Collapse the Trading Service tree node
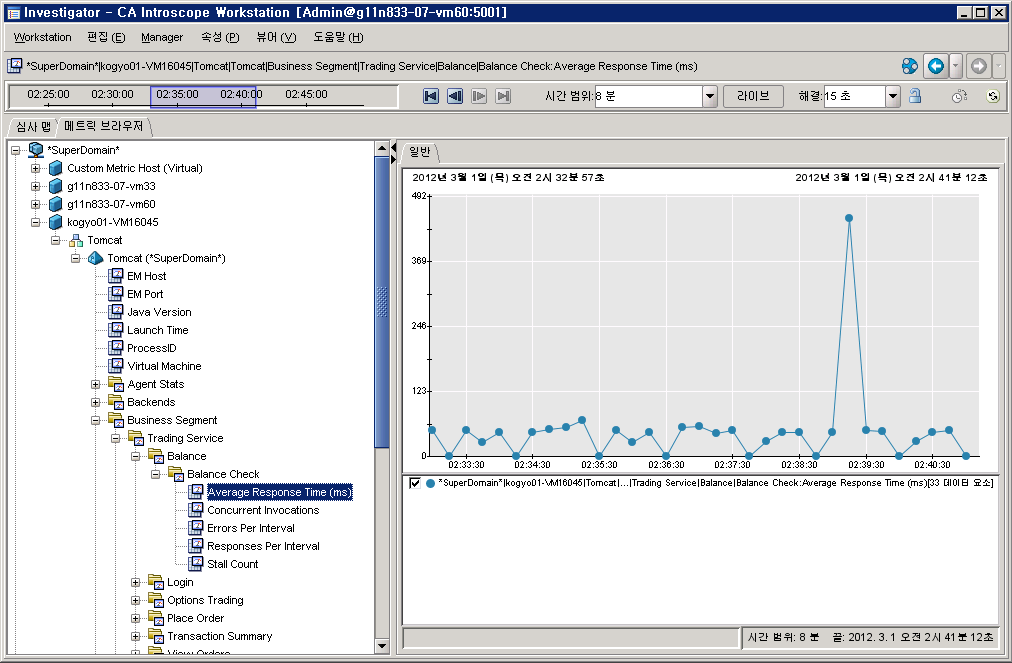1012x663 pixels. (116, 438)
